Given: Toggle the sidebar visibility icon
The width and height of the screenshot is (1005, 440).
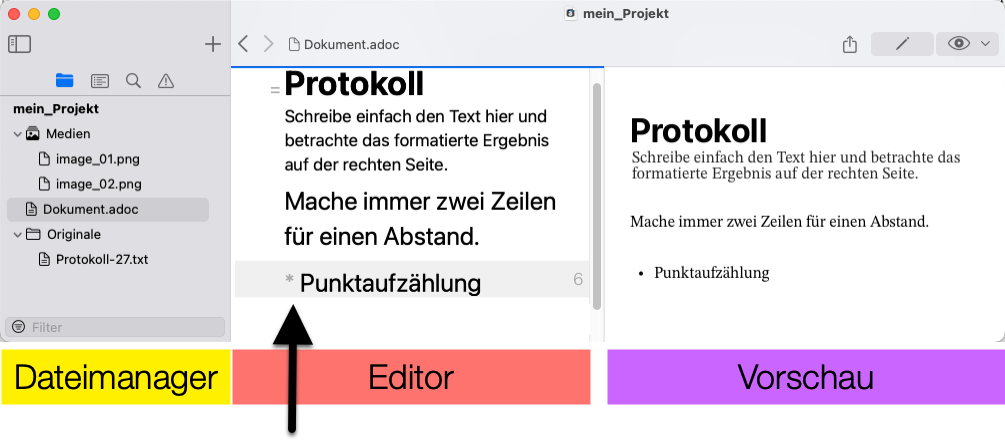Looking at the screenshot, I should [x=19, y=44].
